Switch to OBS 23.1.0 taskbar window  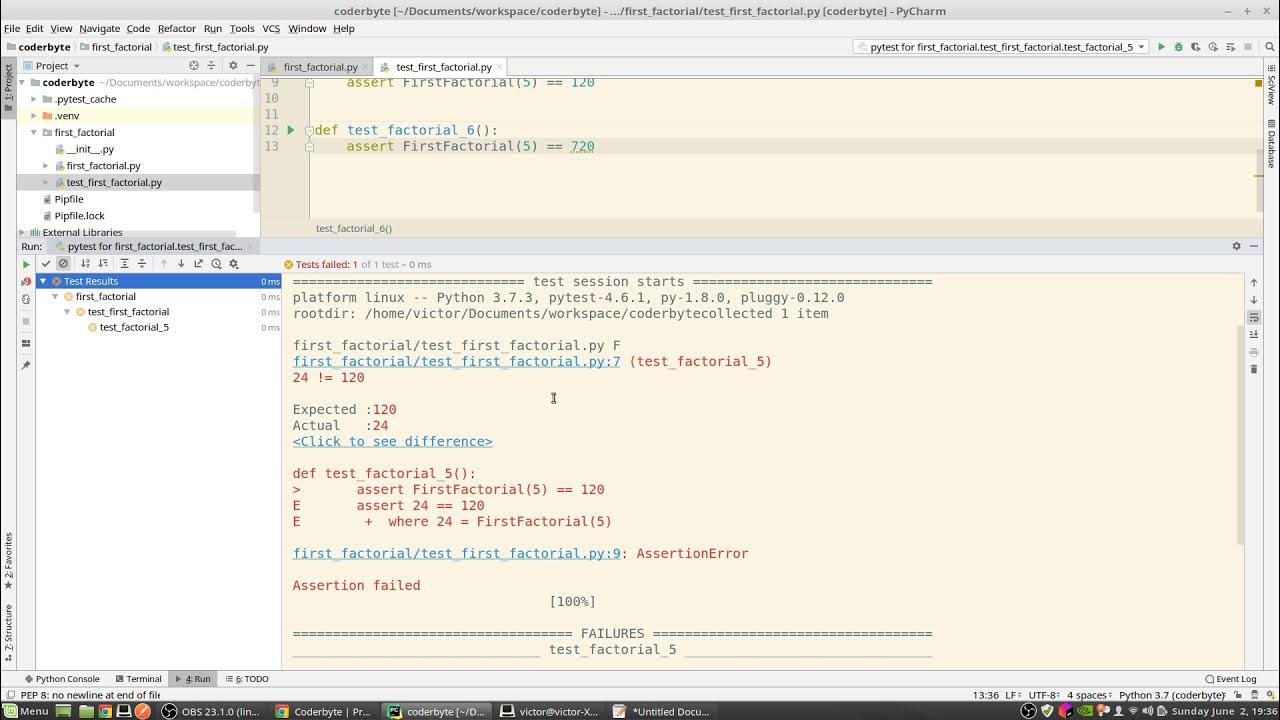coord(212,712)
